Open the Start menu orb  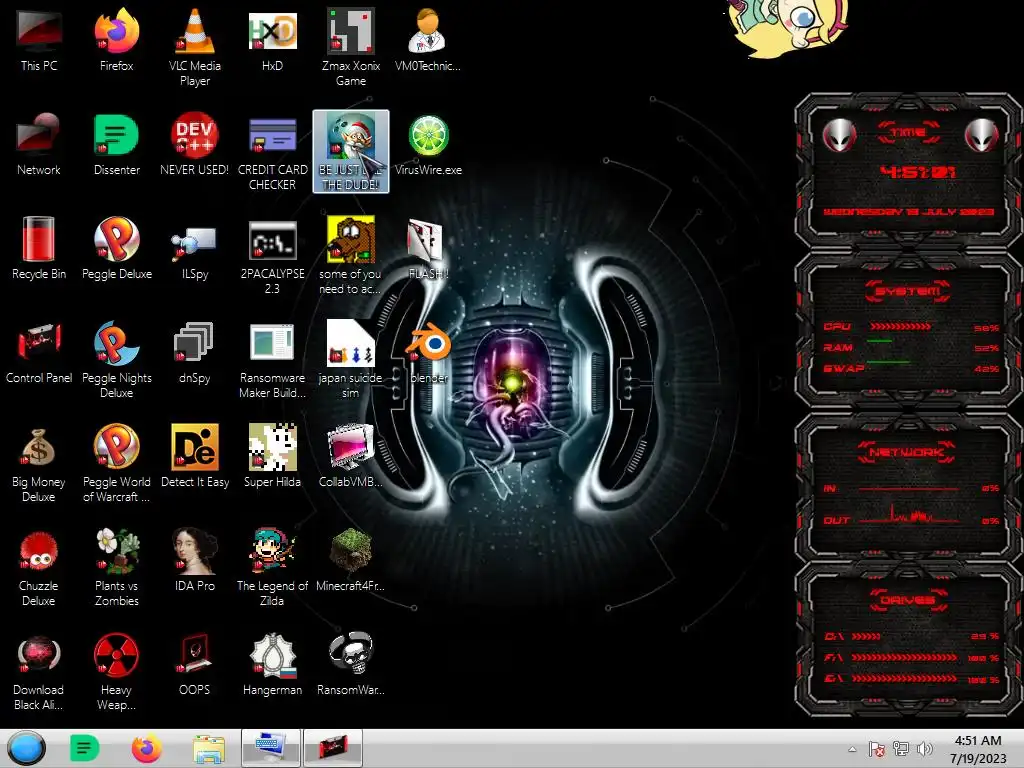pyautogui.click(x=26, y=748)
